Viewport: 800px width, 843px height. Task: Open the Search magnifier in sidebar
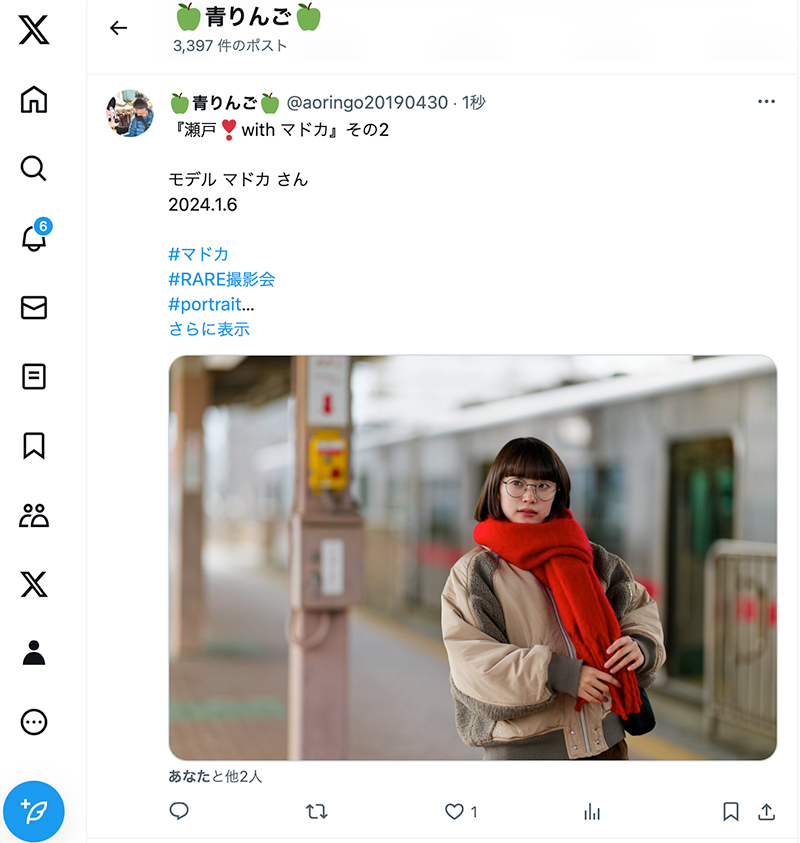[x=33, y=168]
